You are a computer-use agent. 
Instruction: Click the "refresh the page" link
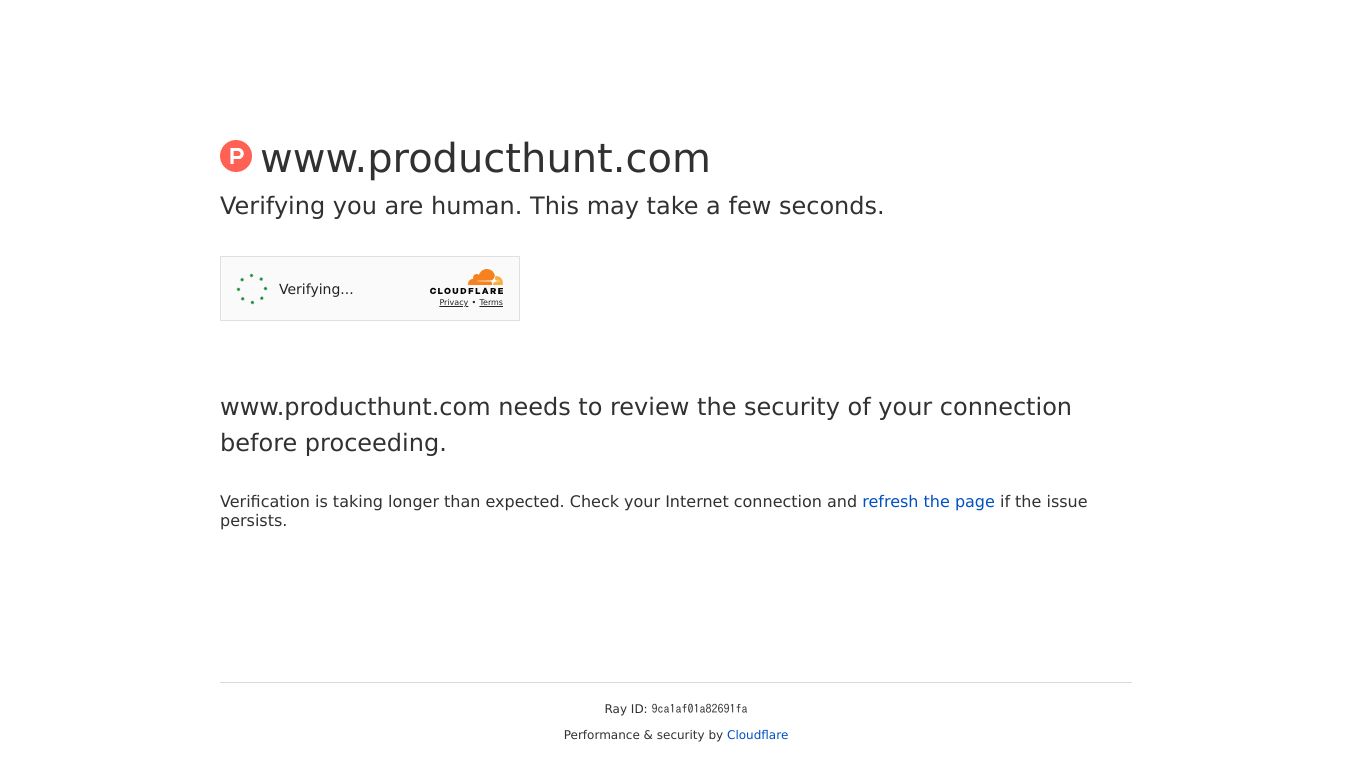point(928,502)
